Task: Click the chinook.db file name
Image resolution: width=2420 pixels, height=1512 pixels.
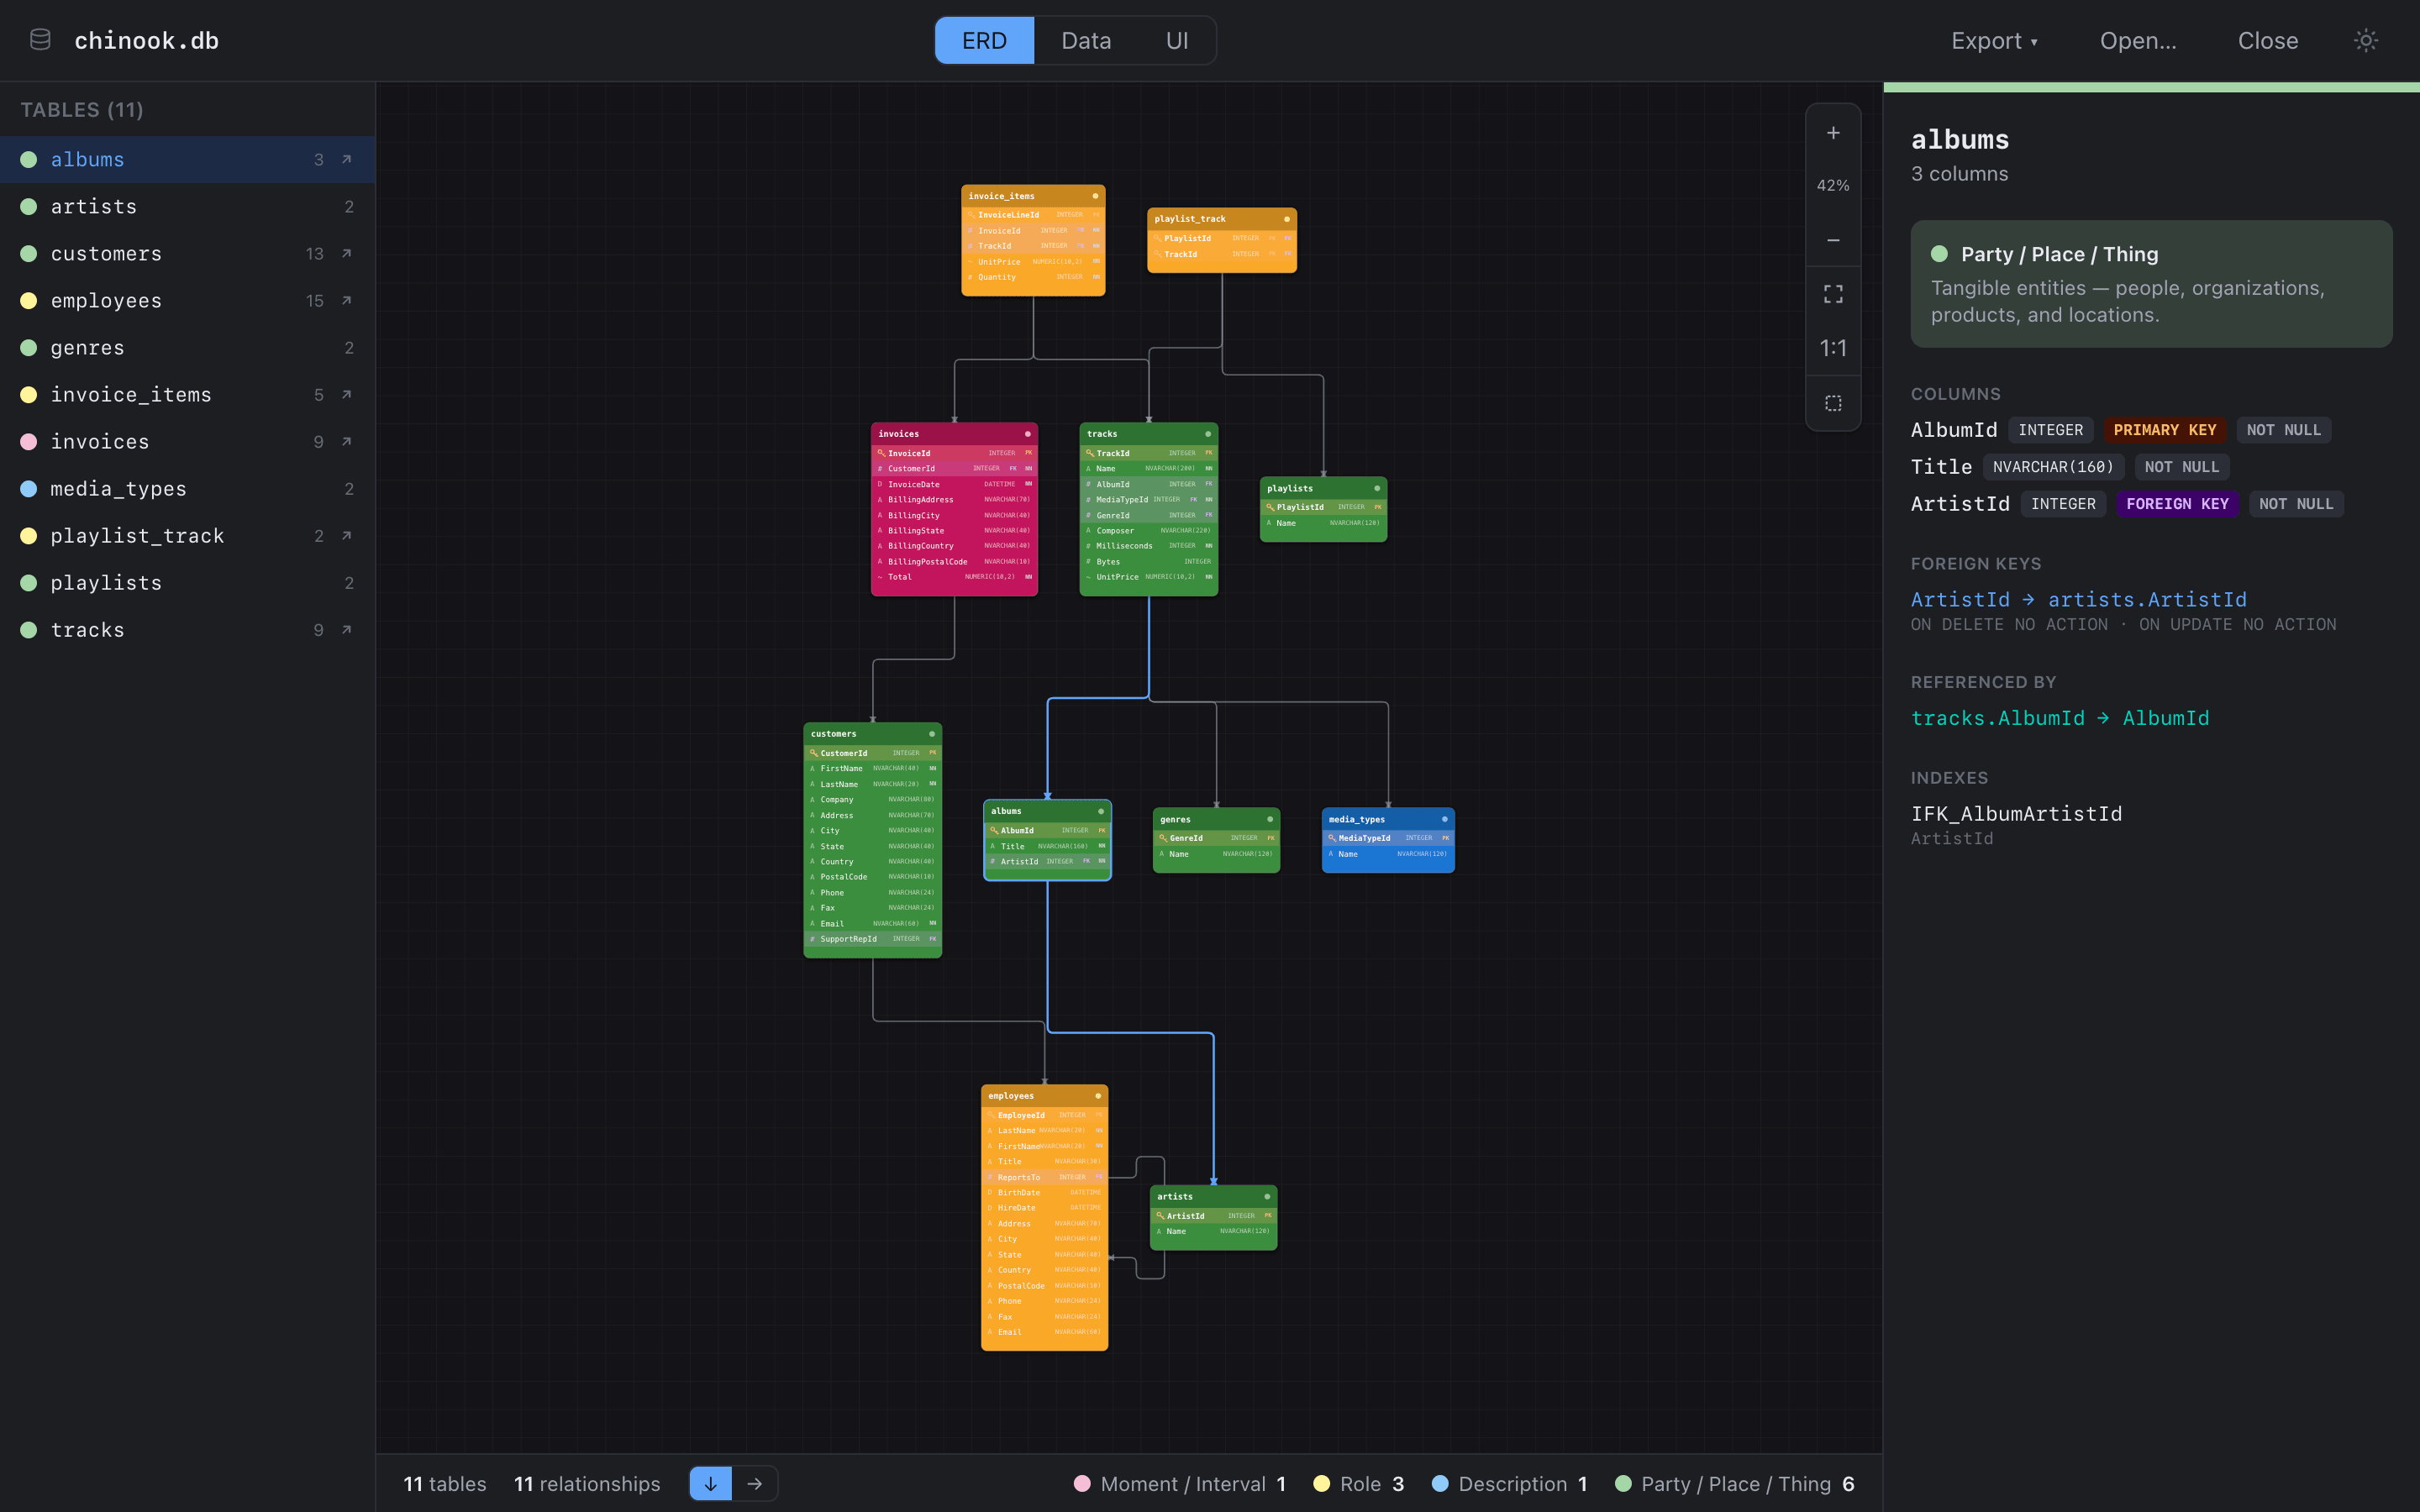Action: 146,41
